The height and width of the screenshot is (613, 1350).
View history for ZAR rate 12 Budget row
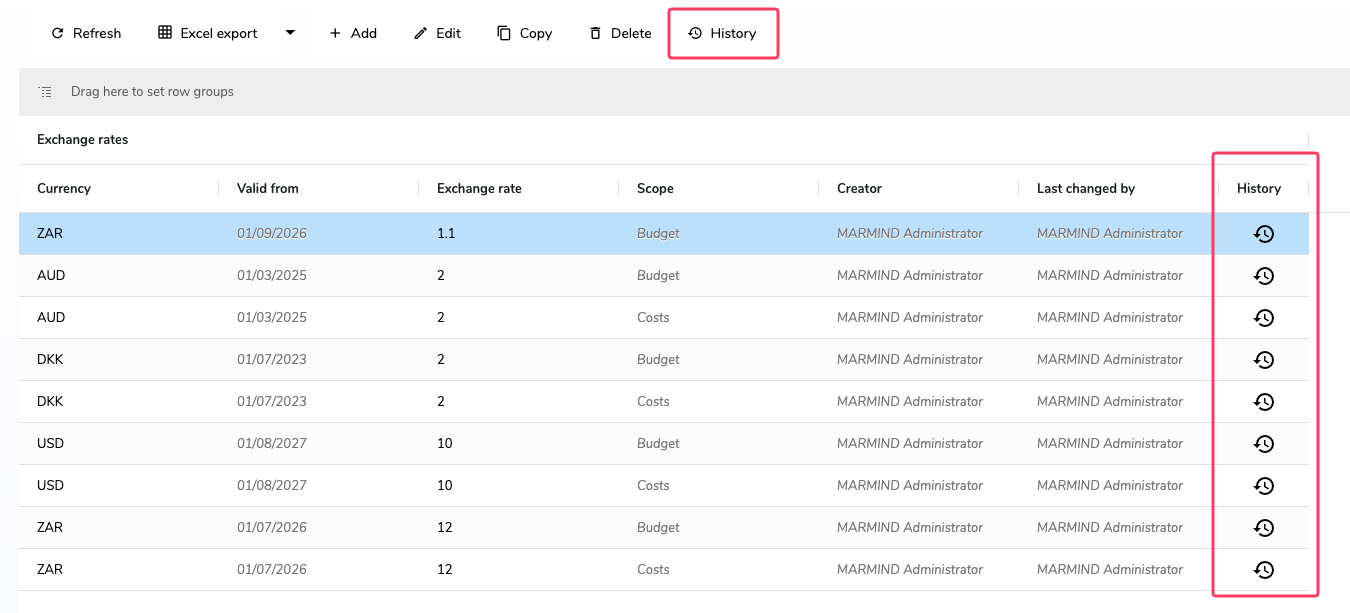(x=1264, y=528)
